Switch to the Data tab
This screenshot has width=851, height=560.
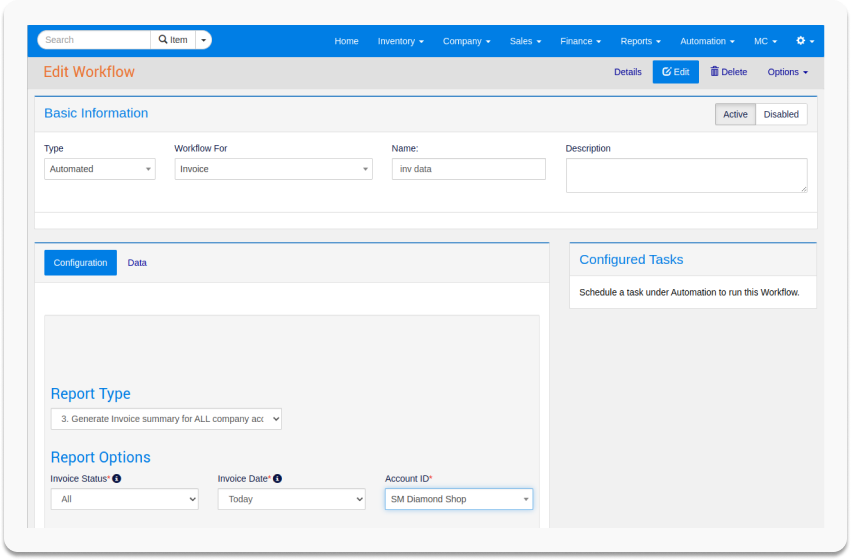point(137,263)
